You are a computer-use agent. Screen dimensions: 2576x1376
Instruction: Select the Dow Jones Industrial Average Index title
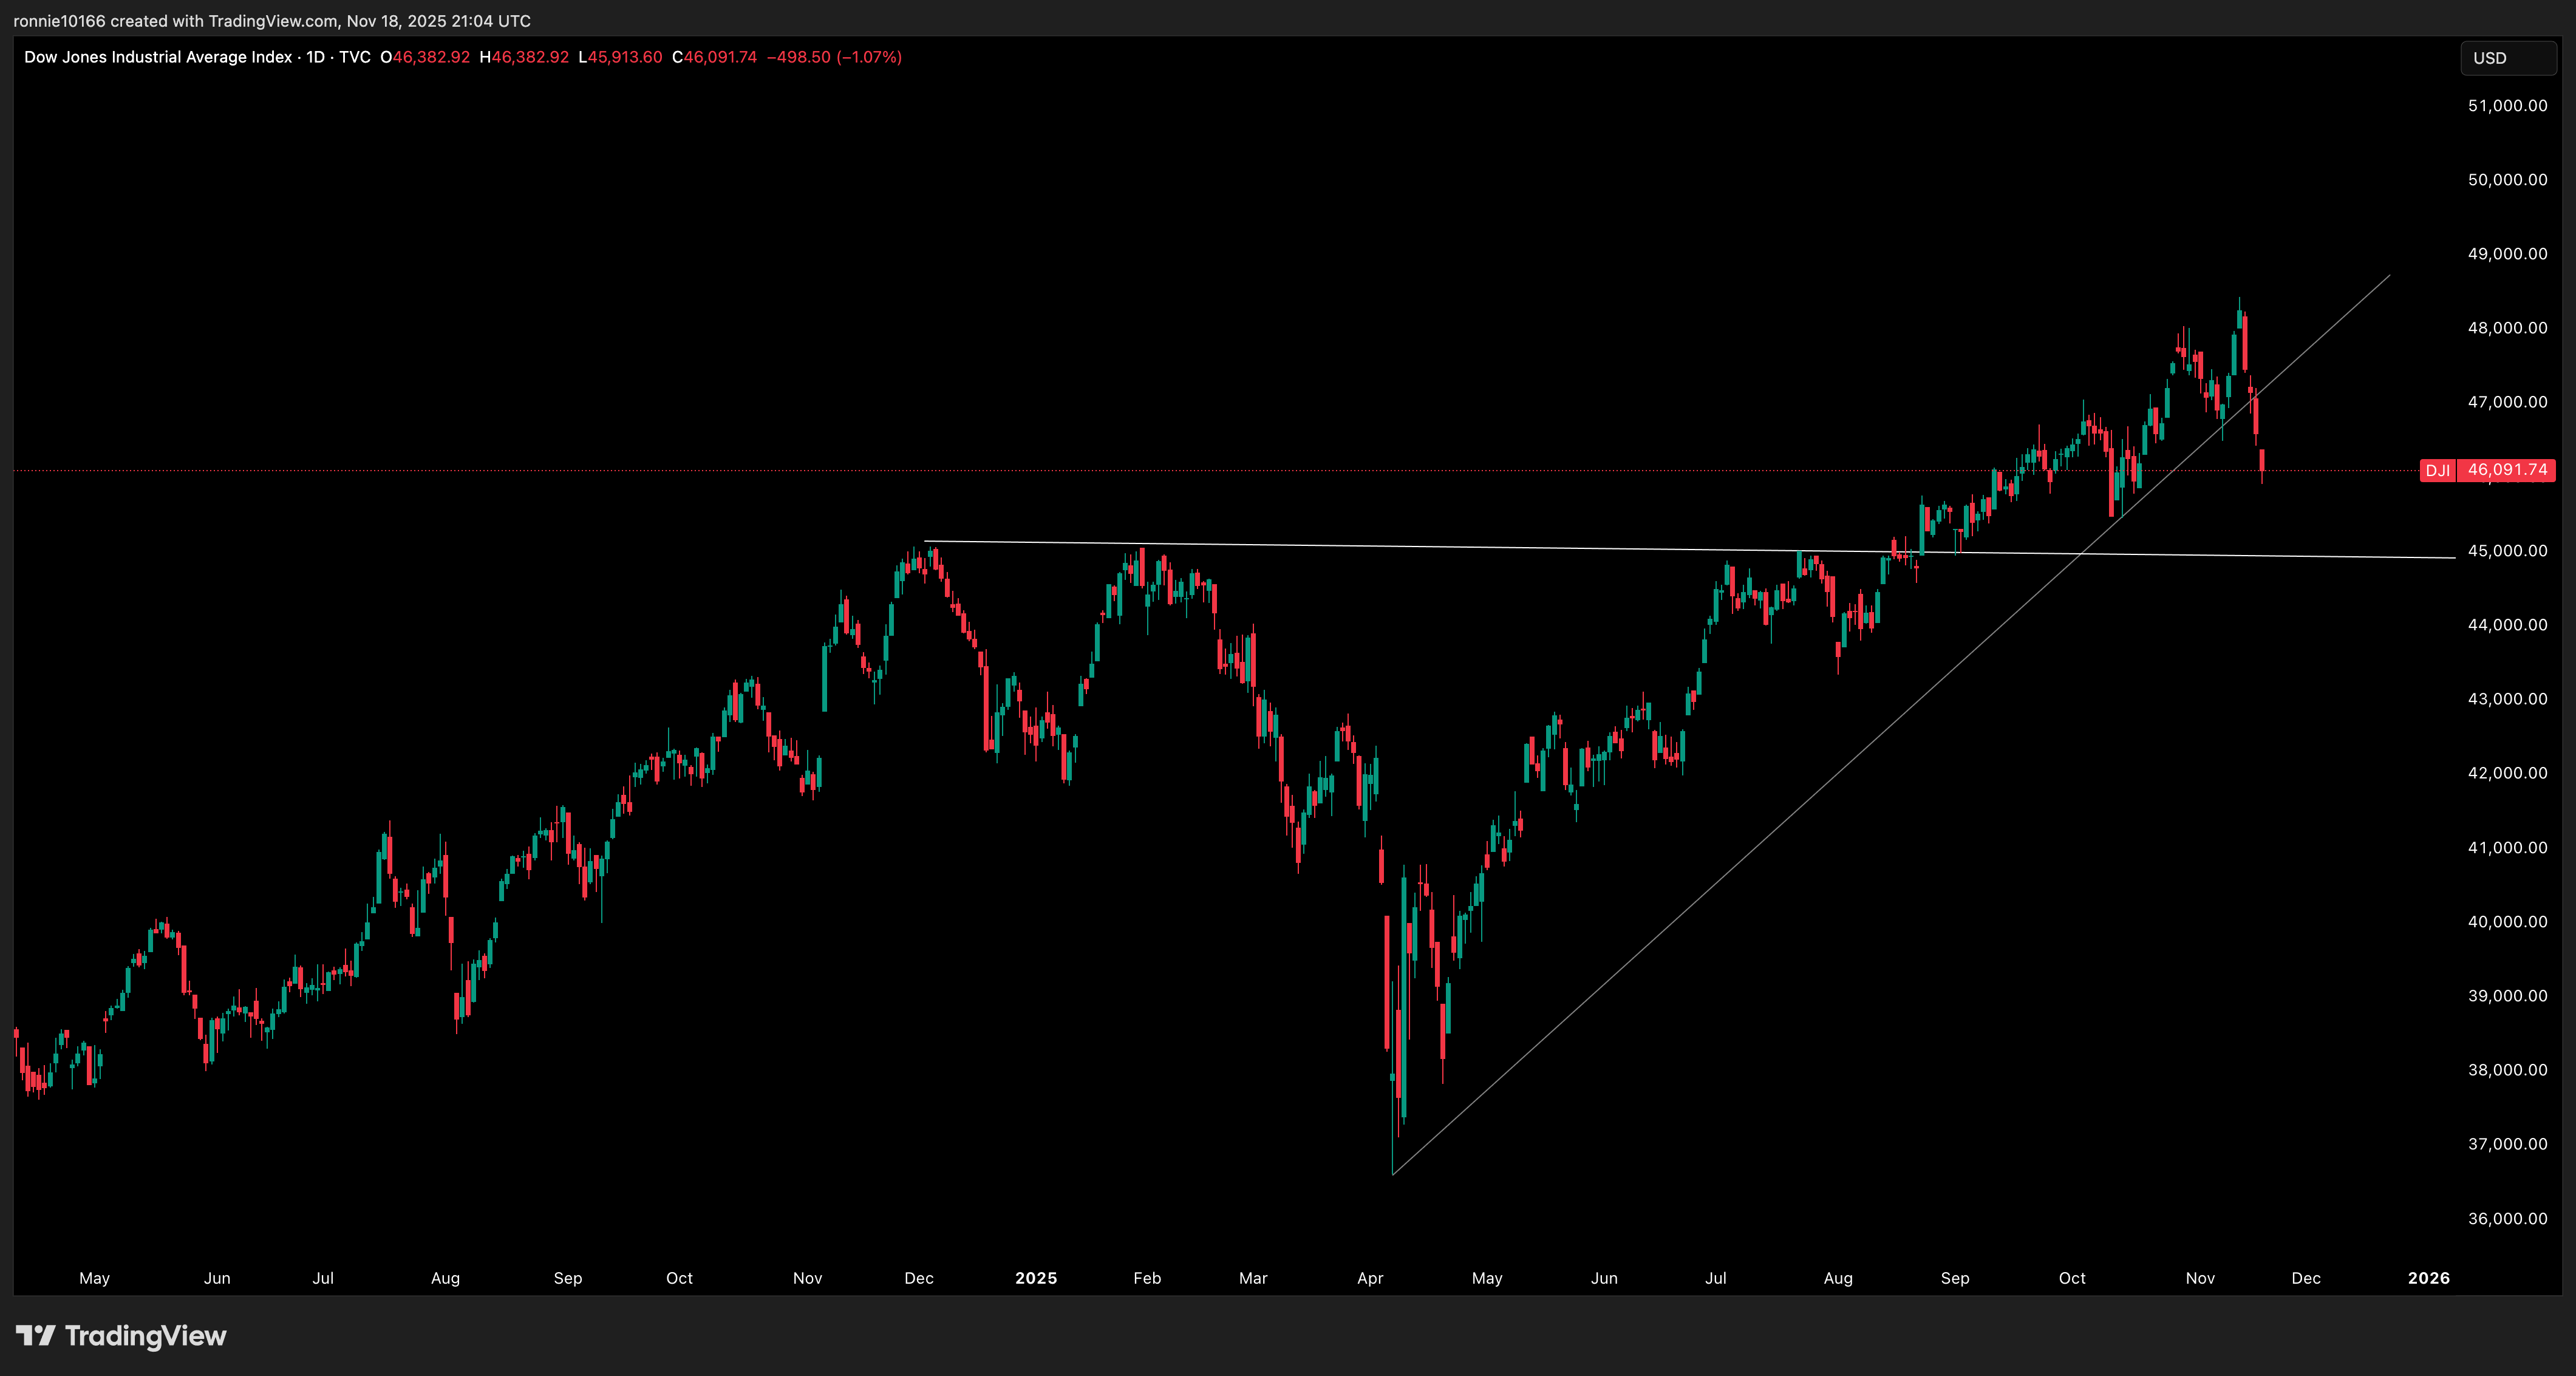pyautogui.click(x=158, y=57)
